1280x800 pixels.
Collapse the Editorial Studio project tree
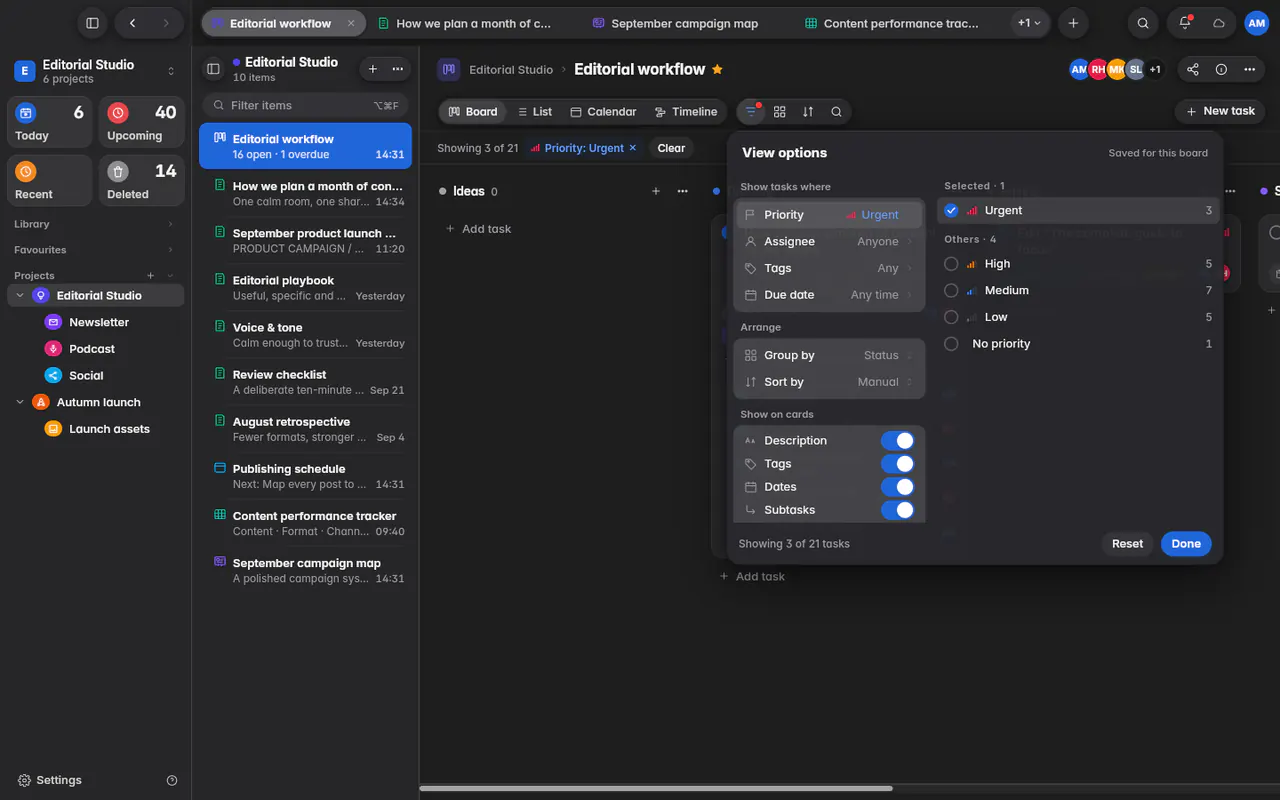pyautogui.click(x=20, y=296)
